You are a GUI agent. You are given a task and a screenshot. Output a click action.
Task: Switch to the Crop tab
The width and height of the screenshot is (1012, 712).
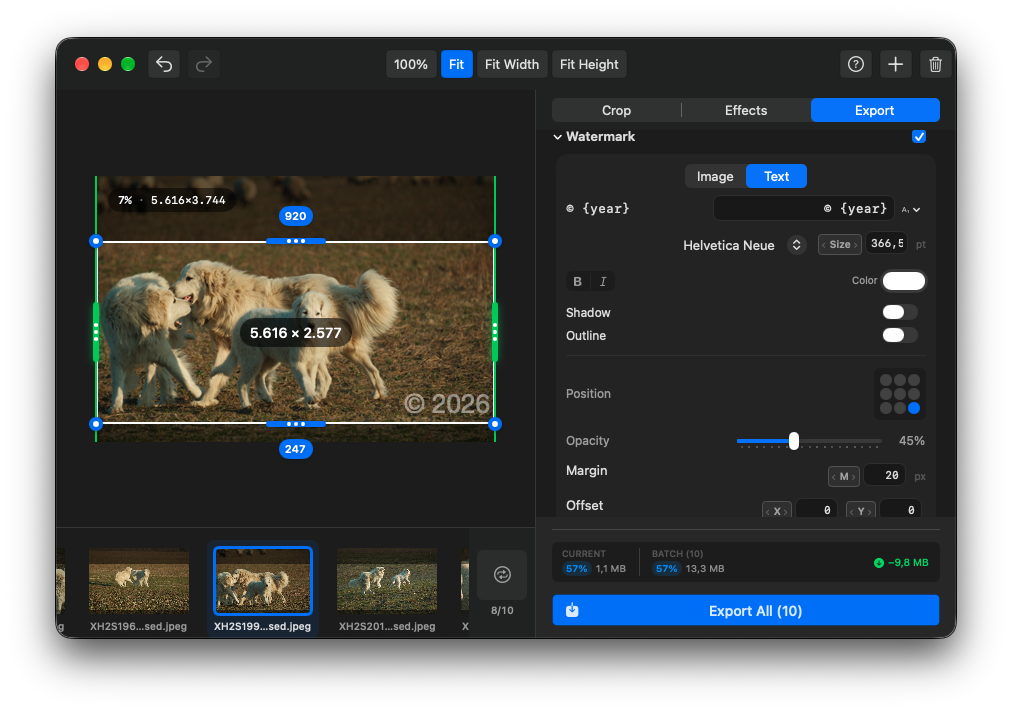[x=616, y=110]
